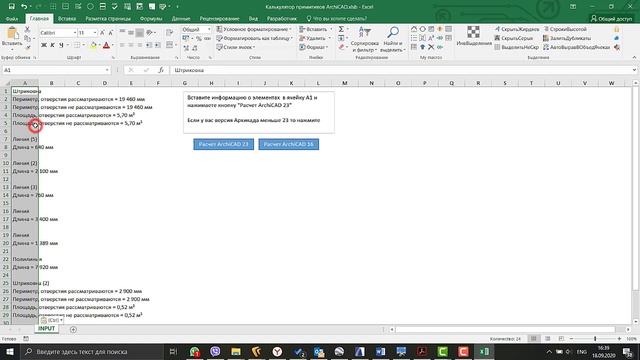Switch to the Формулы ribbon tab
This screenshot has height=360, width=640.
[x=151, y=18]
